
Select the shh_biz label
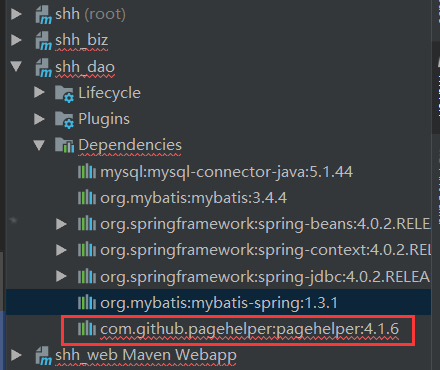coord(81,41)
